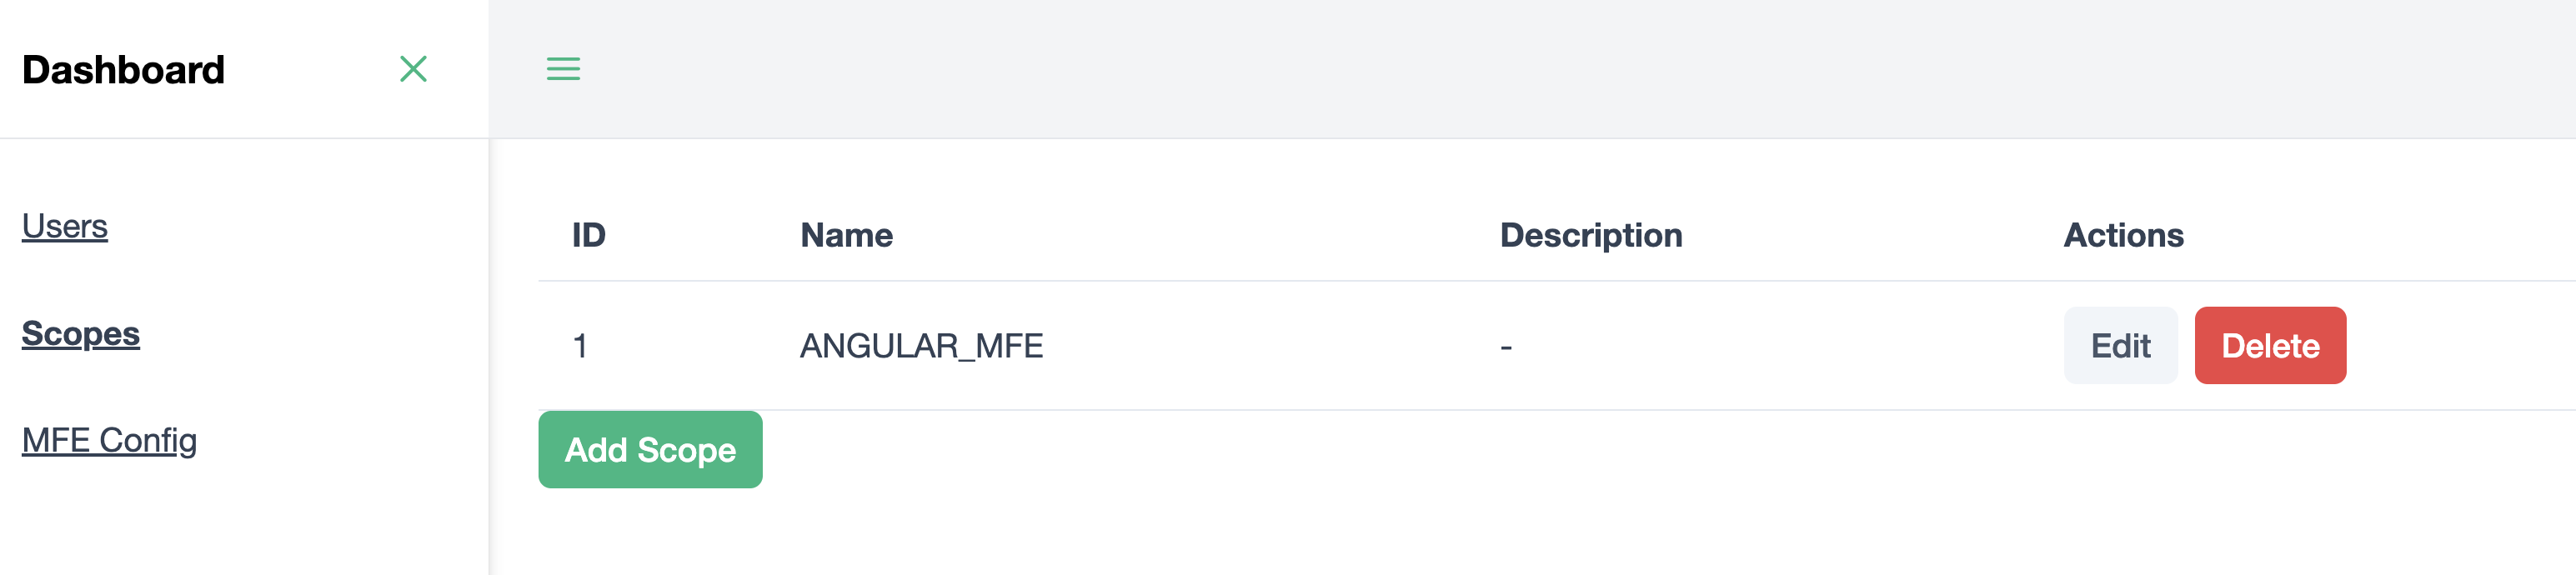Select the Name column header
This screenshot has width=2576, height=575.
point(846,236)
